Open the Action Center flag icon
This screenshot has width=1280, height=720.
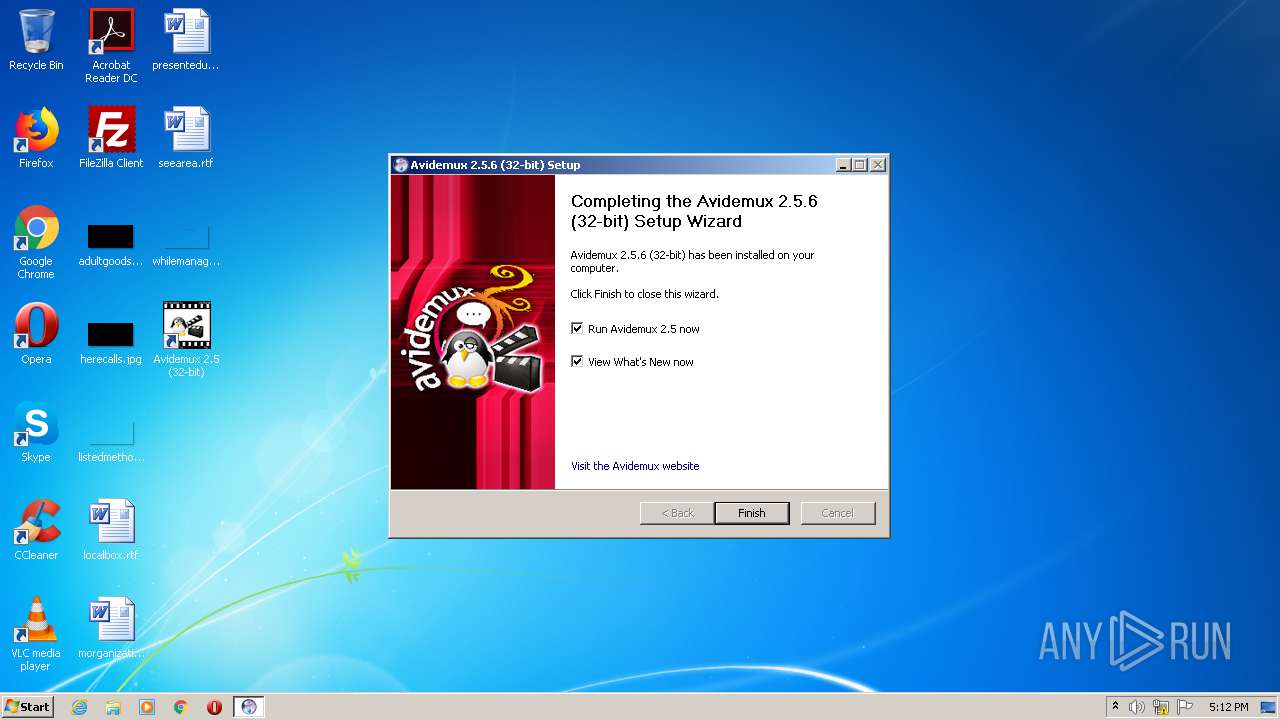[1183, 707]
